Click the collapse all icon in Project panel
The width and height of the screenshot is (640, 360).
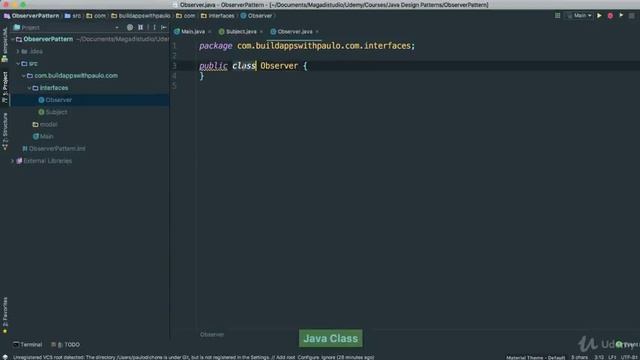tap(140, 27)
